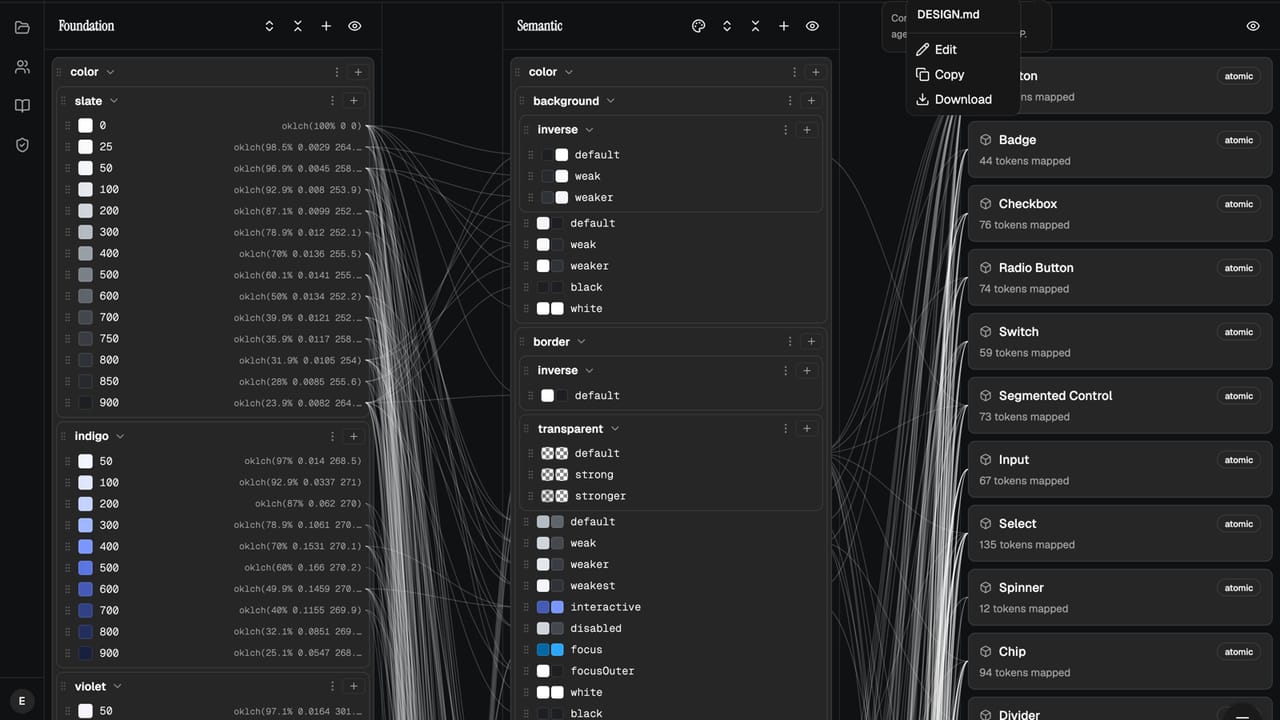Select the border interactive token row
Image resolution: width=1280 pixels, height=720 pixels.
(x=673, y=607)
